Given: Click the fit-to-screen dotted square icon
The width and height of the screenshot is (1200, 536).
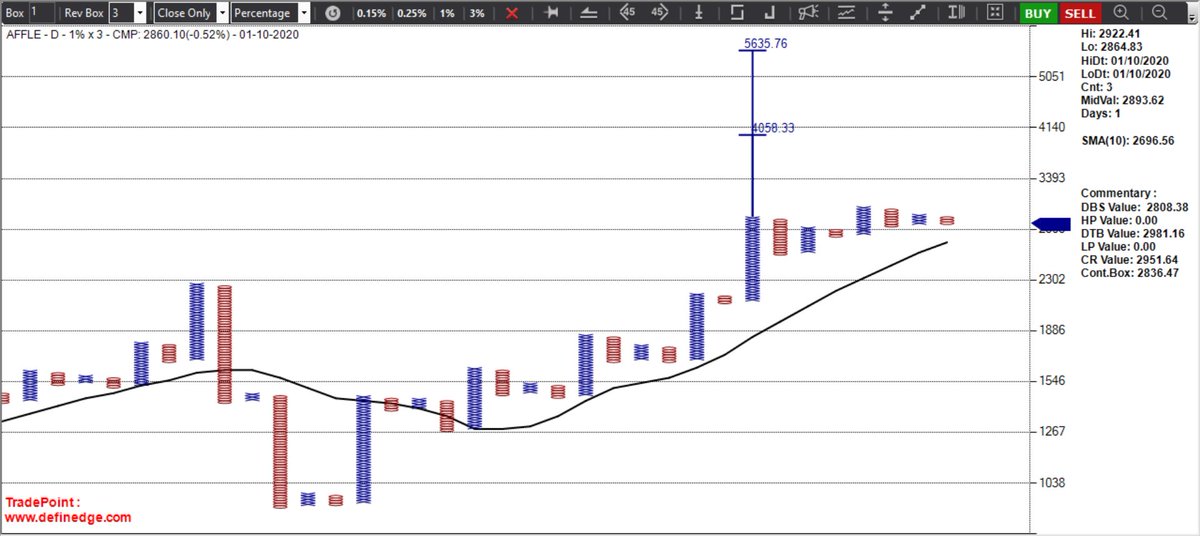Looking at the screenshot, I should [x=994, y=13].
